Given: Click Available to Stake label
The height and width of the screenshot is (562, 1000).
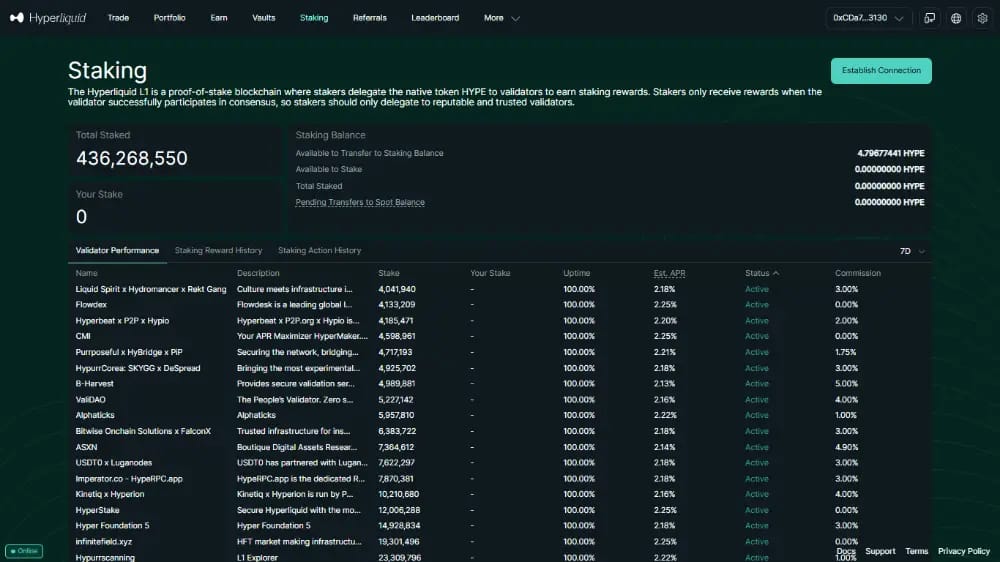Looking at the screenshot, I should [x=328, y=170].
